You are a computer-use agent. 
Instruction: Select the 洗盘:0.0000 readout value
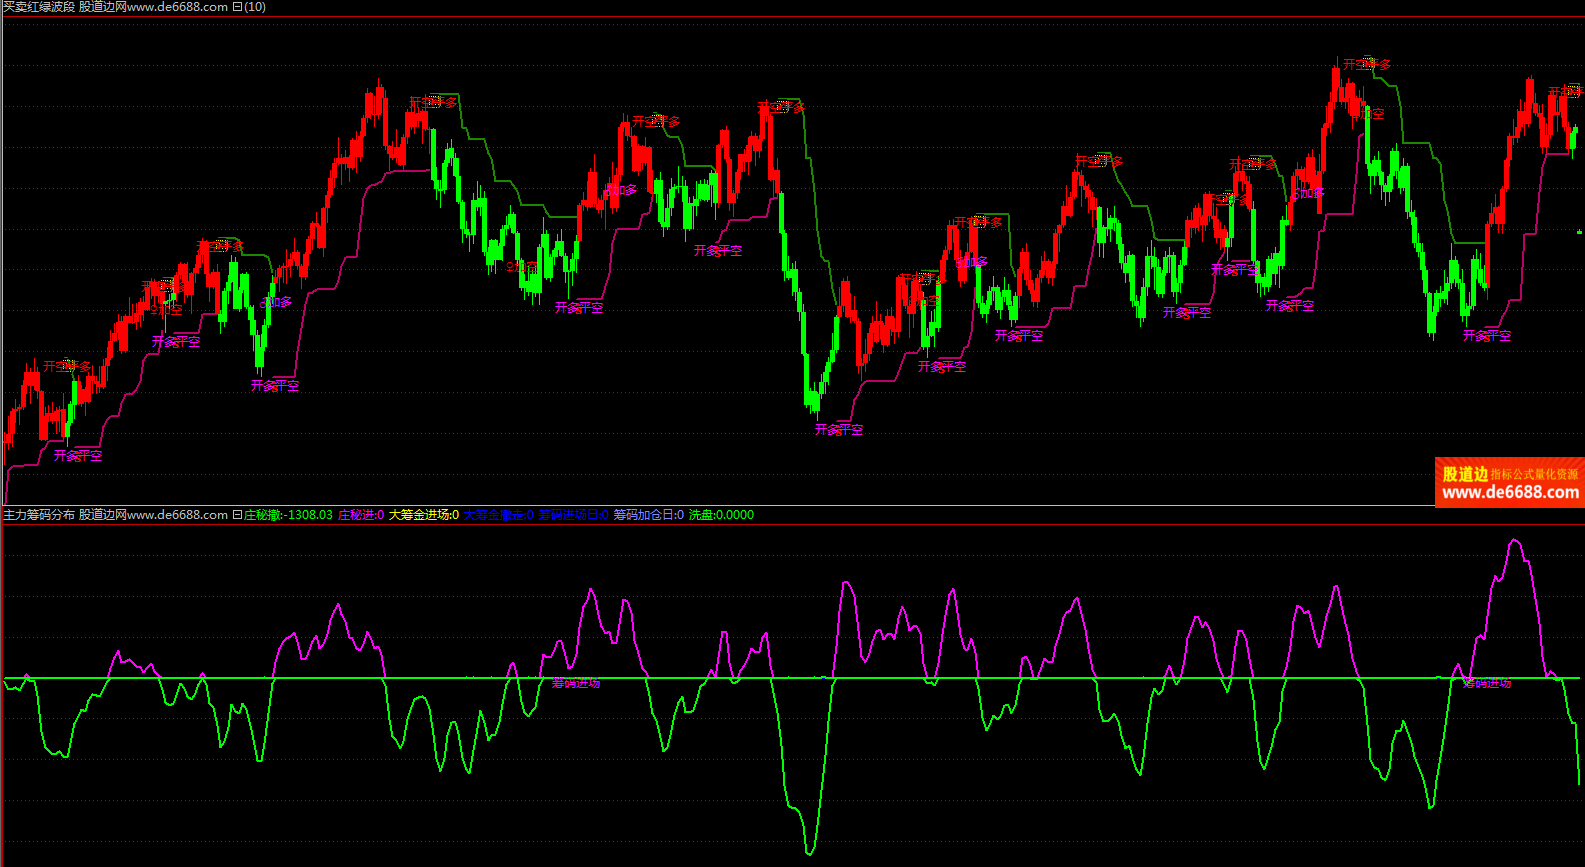(721, 515)
